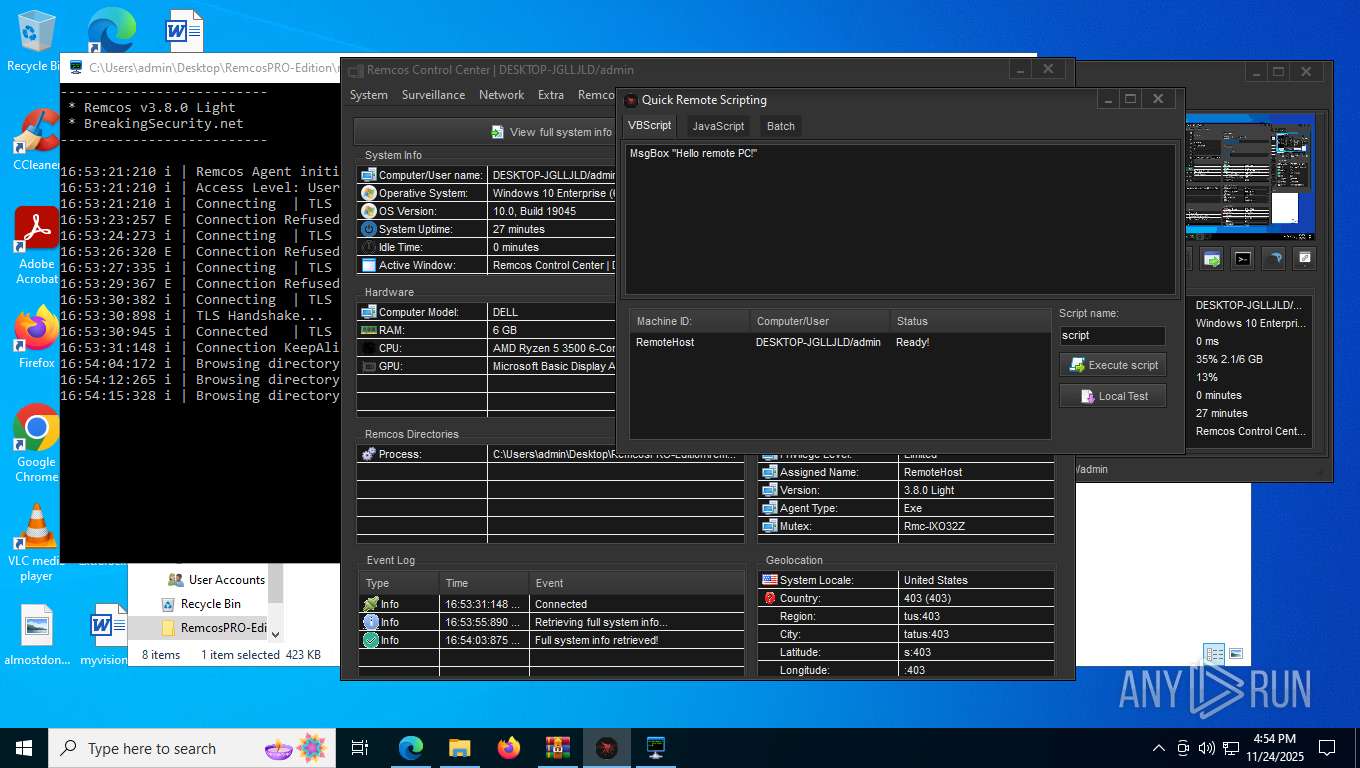Screen dimensions: 1360x768
Task: Open VLC media player desktop icon
Action: 36,543
